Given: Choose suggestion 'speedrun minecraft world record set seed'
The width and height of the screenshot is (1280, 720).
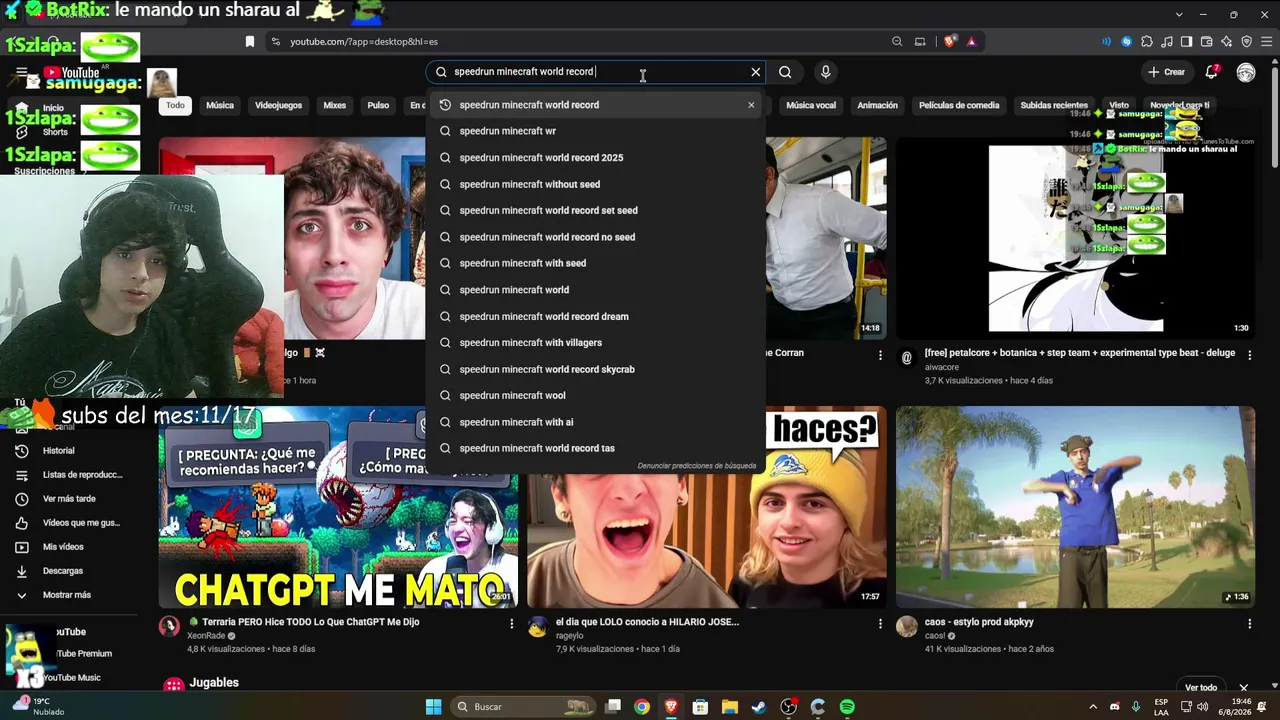Looking at the screenshot, I should 596,211.
